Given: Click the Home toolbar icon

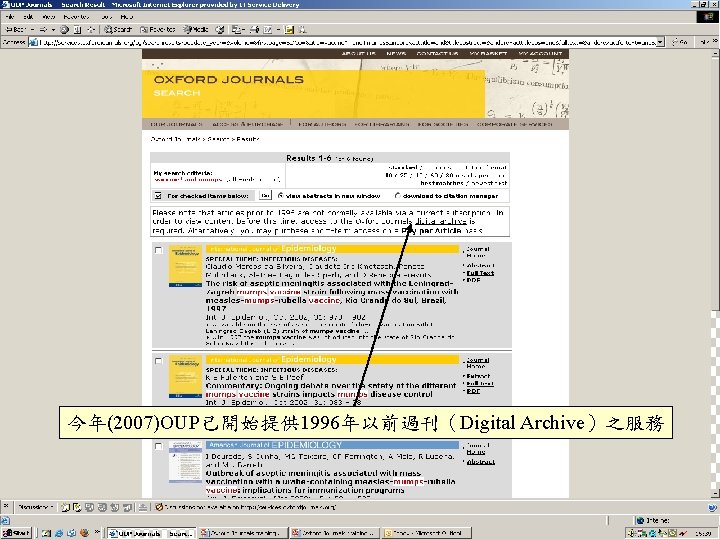Looking at the screenshot, I should (90, 29).
